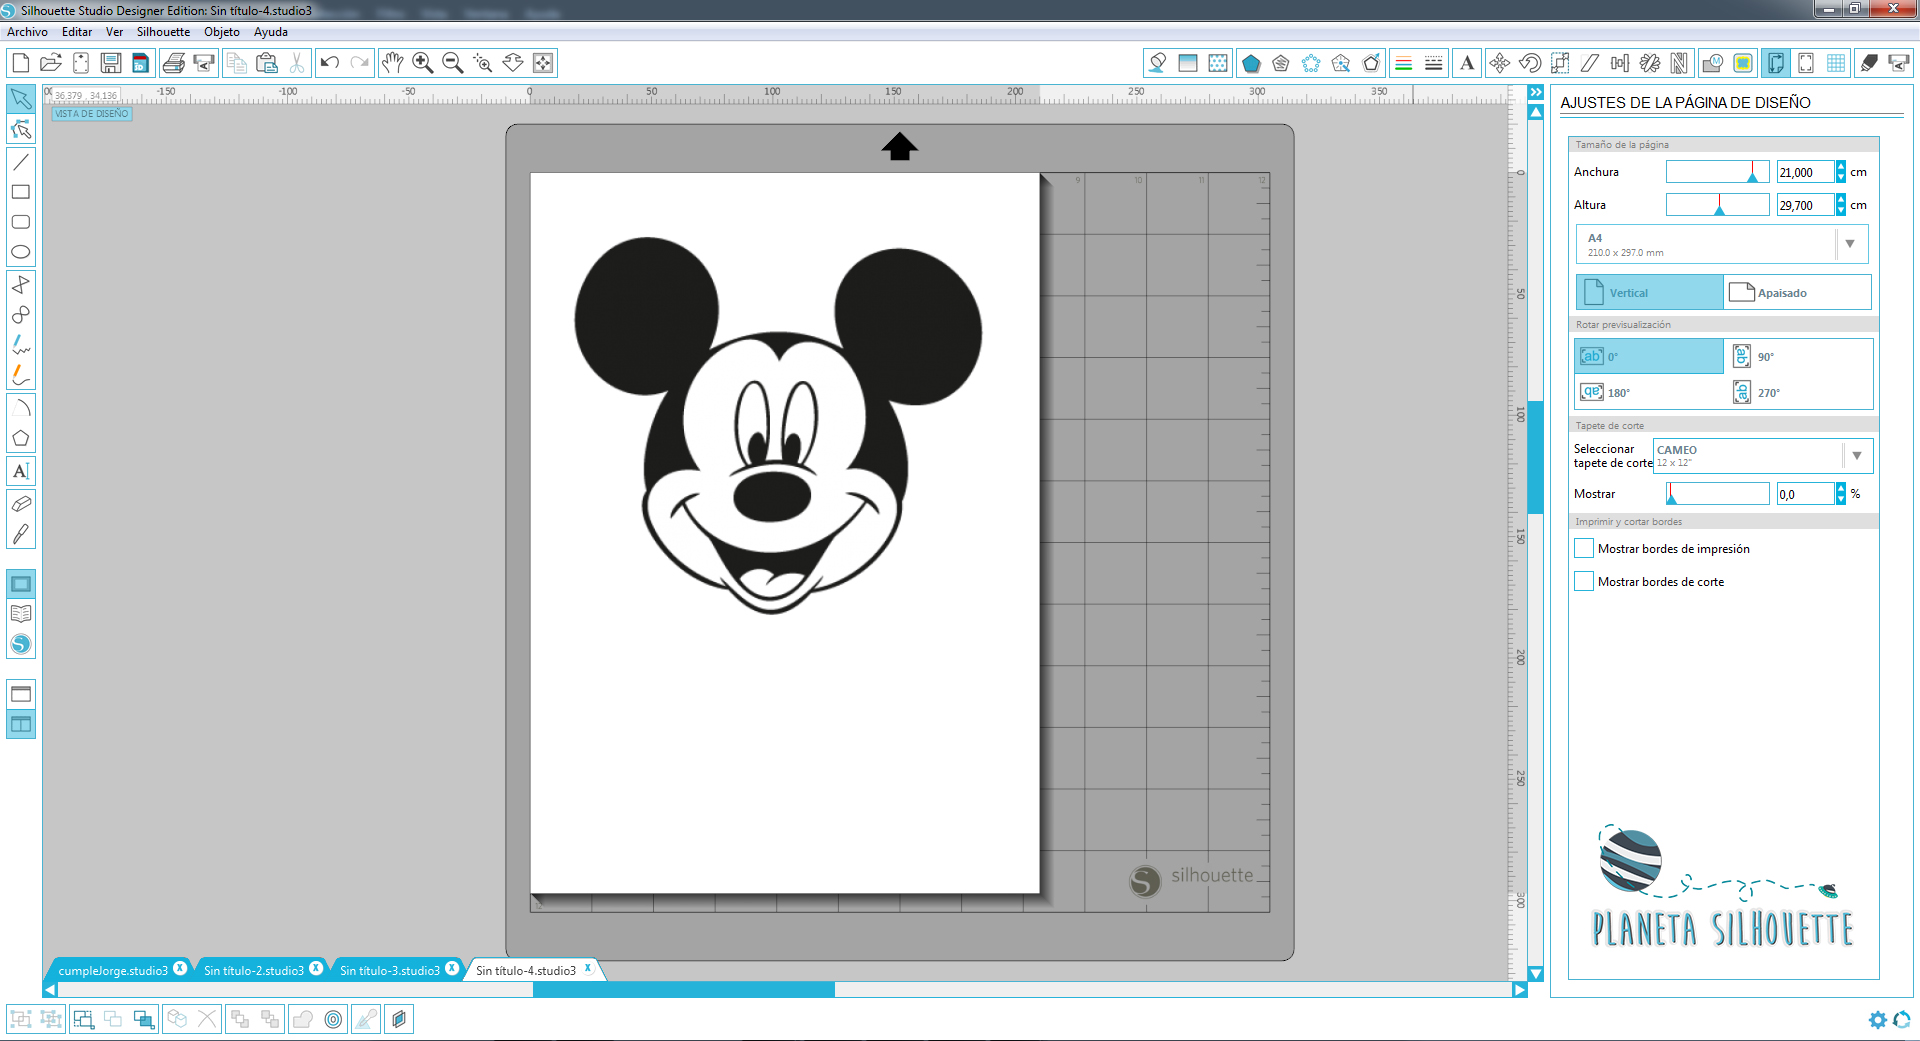The width and height of the screenshot is (1920, 1041).
Task: Adjust the Altura height slider
Action: (1717, 205)
